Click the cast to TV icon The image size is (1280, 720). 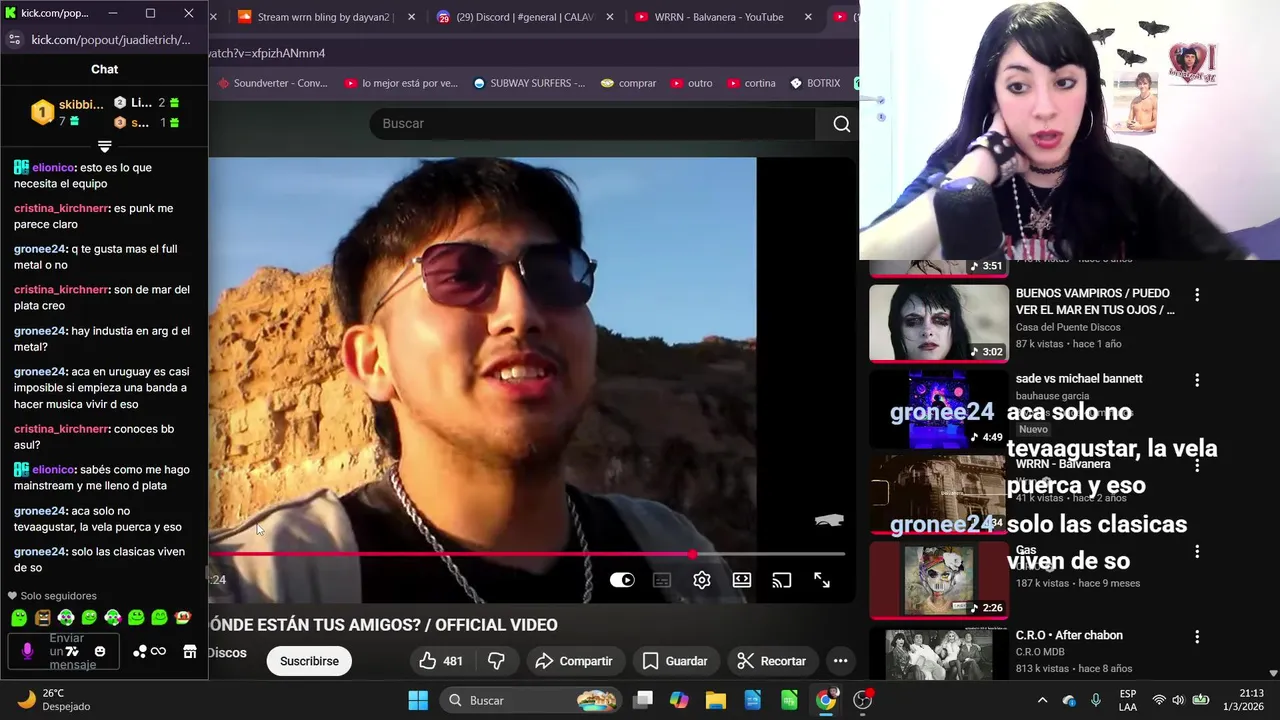coord(782,580)
